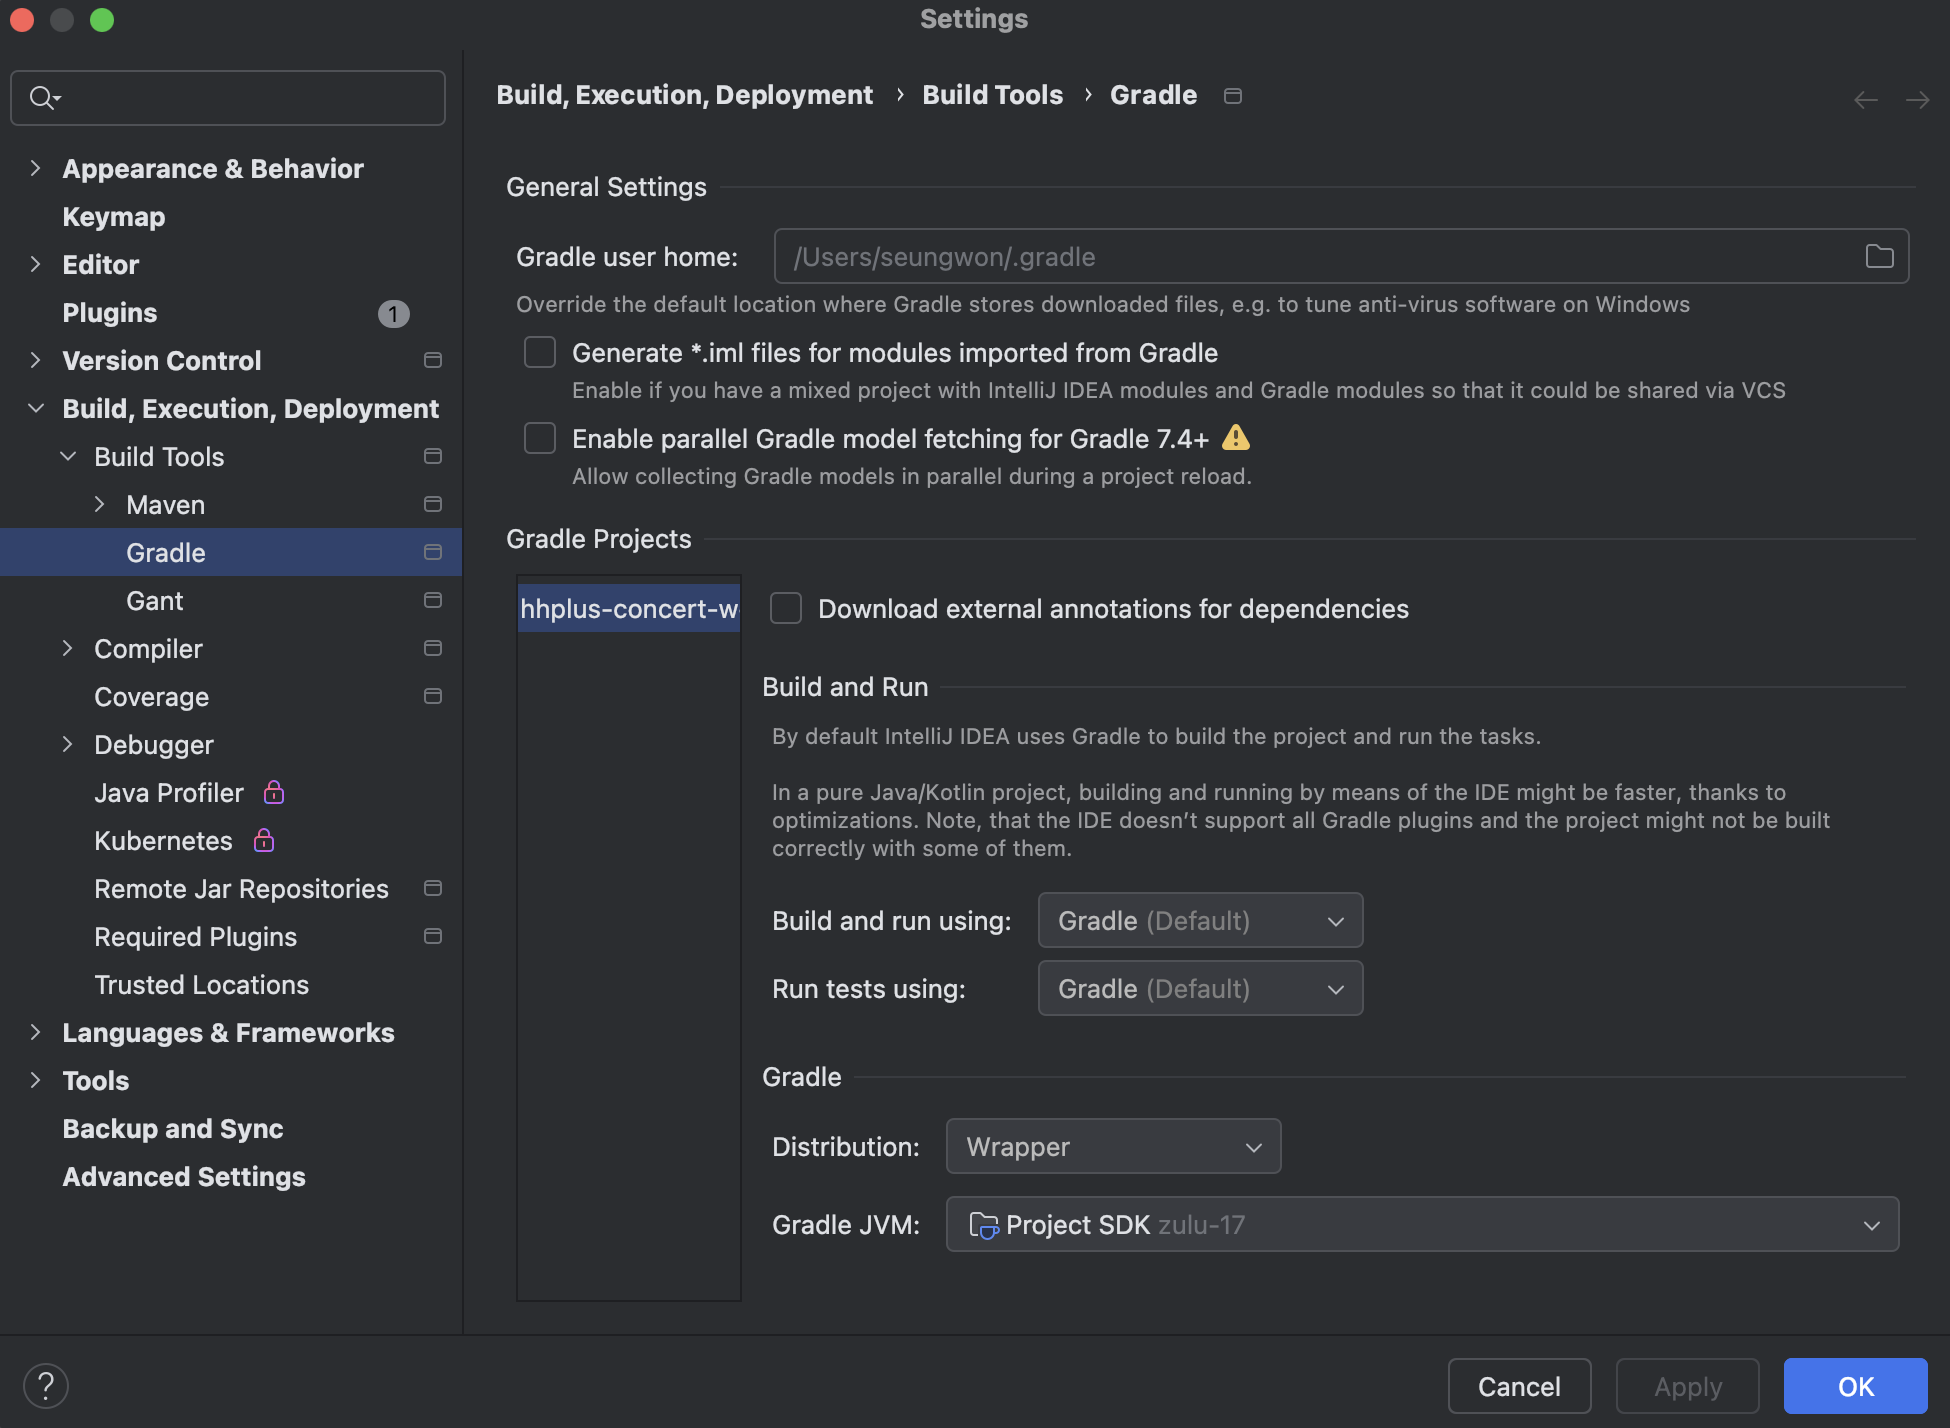Select Compiler in the settings tree
Screen dimensions: 1950x1428
[x=148, y=649]
